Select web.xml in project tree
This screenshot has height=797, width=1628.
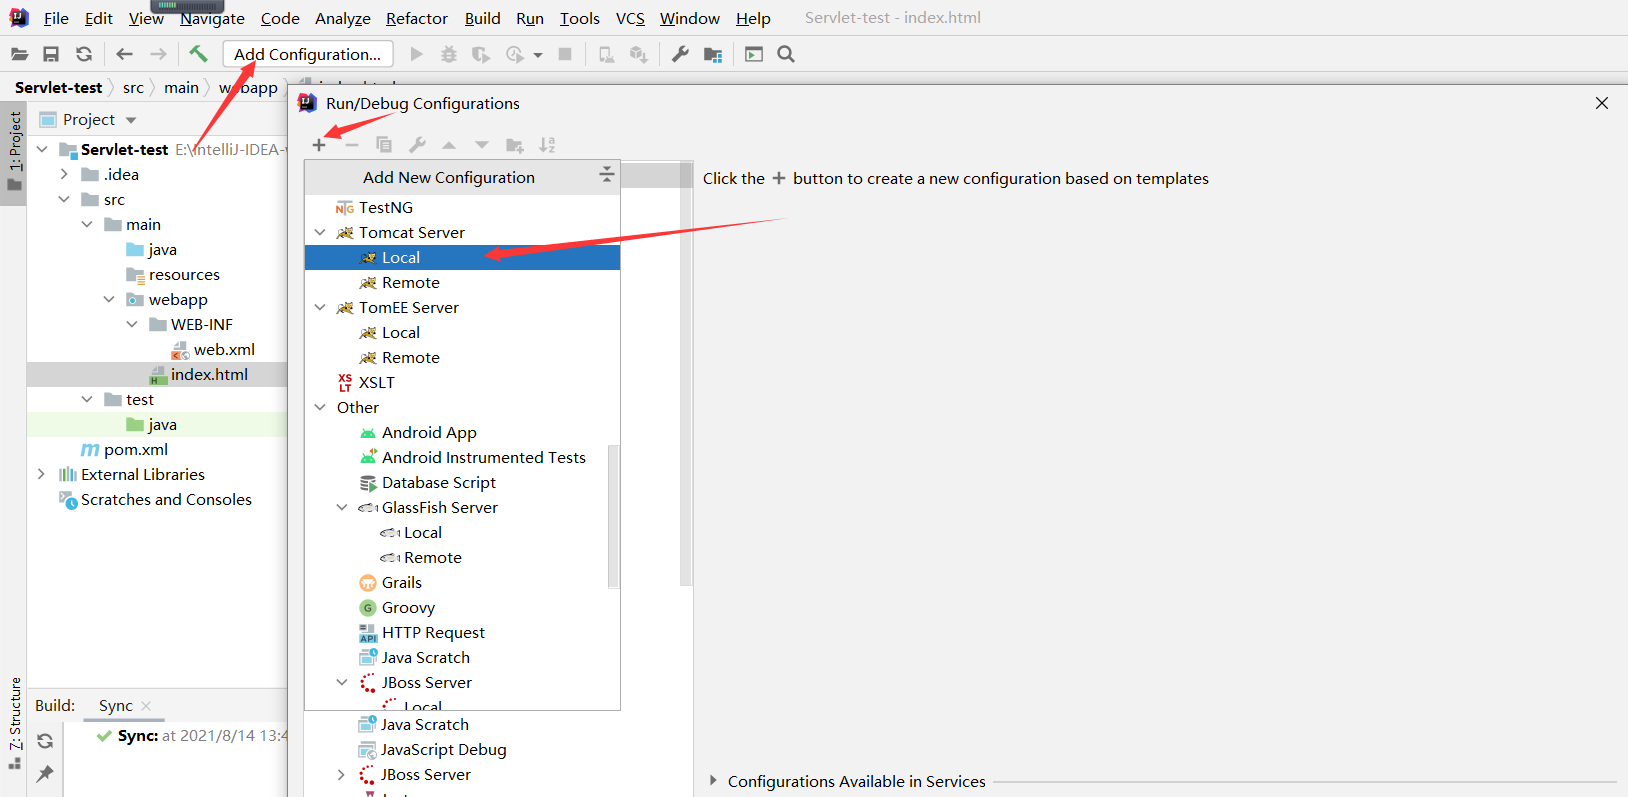(224, 349)
